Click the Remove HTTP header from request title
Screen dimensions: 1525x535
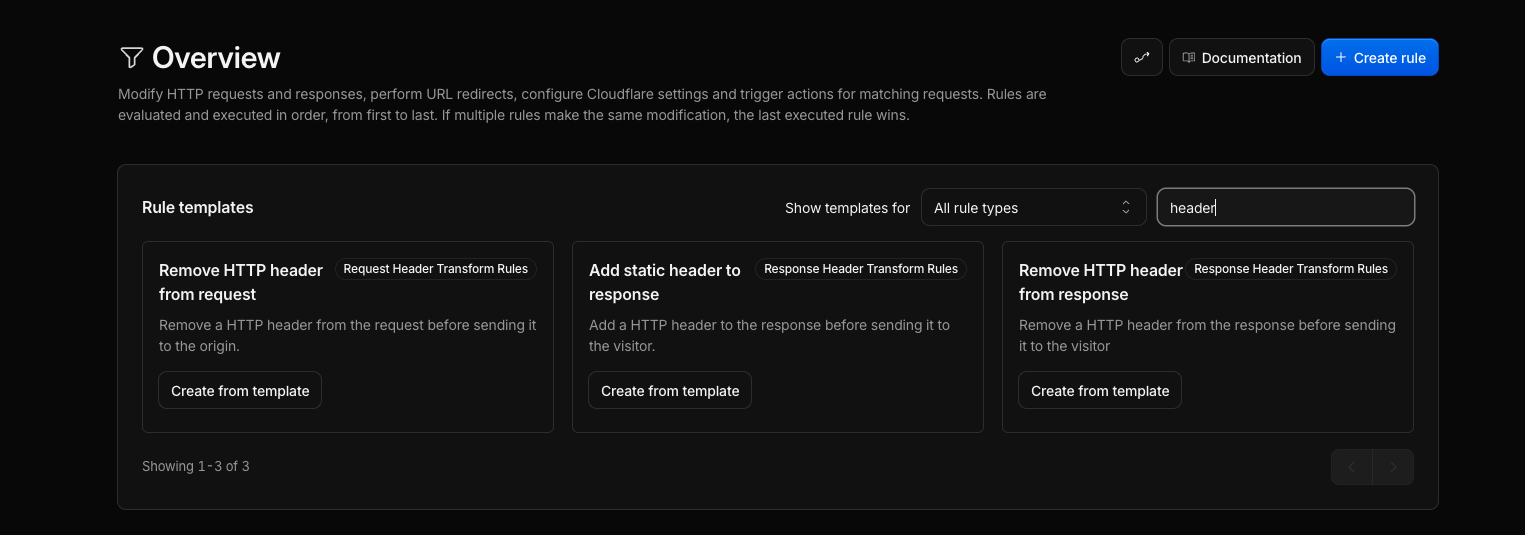point(241,282)
